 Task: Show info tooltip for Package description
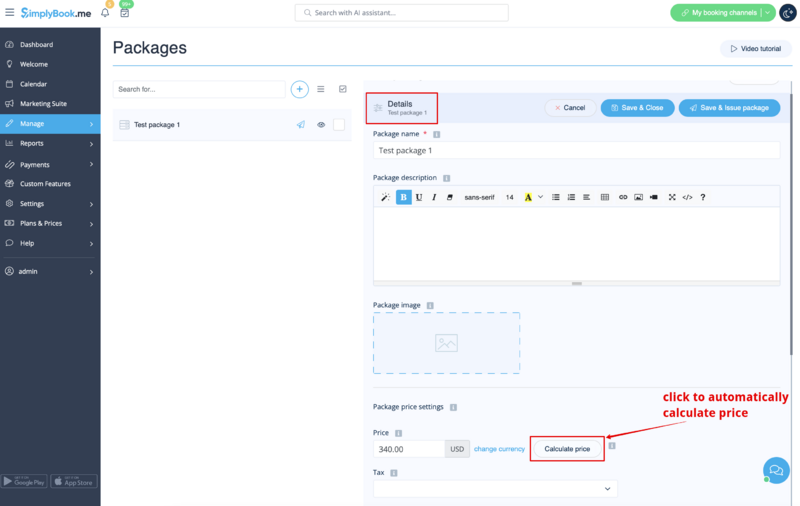click(446, 178)
